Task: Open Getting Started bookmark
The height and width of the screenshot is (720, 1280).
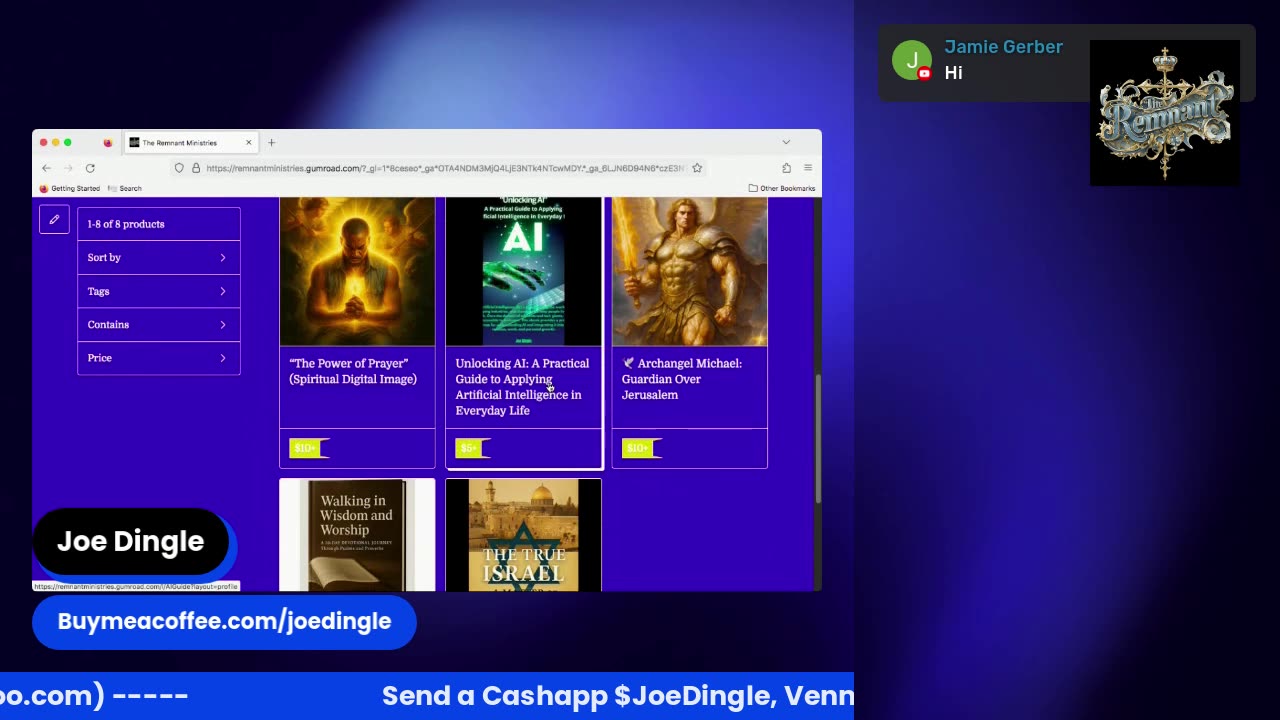Action: click(x=70, y=188)
